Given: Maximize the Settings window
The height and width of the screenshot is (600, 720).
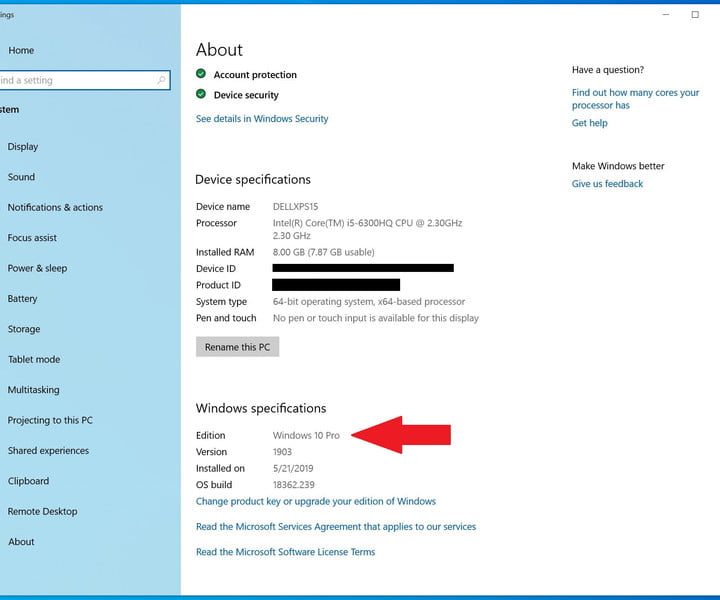Looking at the screenshot, I should 695,15.
